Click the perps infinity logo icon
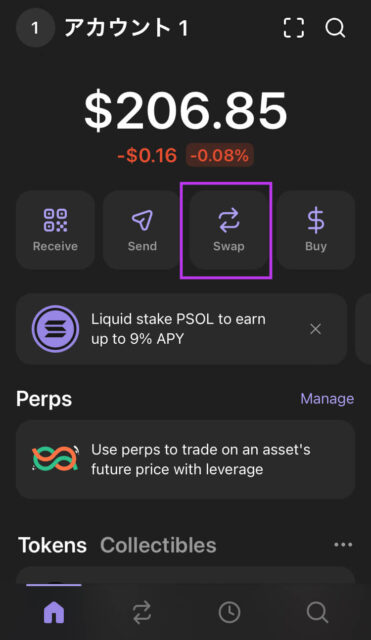Screen dimensions: 371x640 pos(56,459)
